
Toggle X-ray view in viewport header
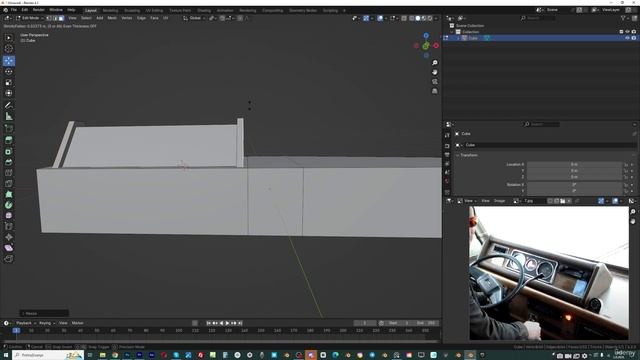404,18
